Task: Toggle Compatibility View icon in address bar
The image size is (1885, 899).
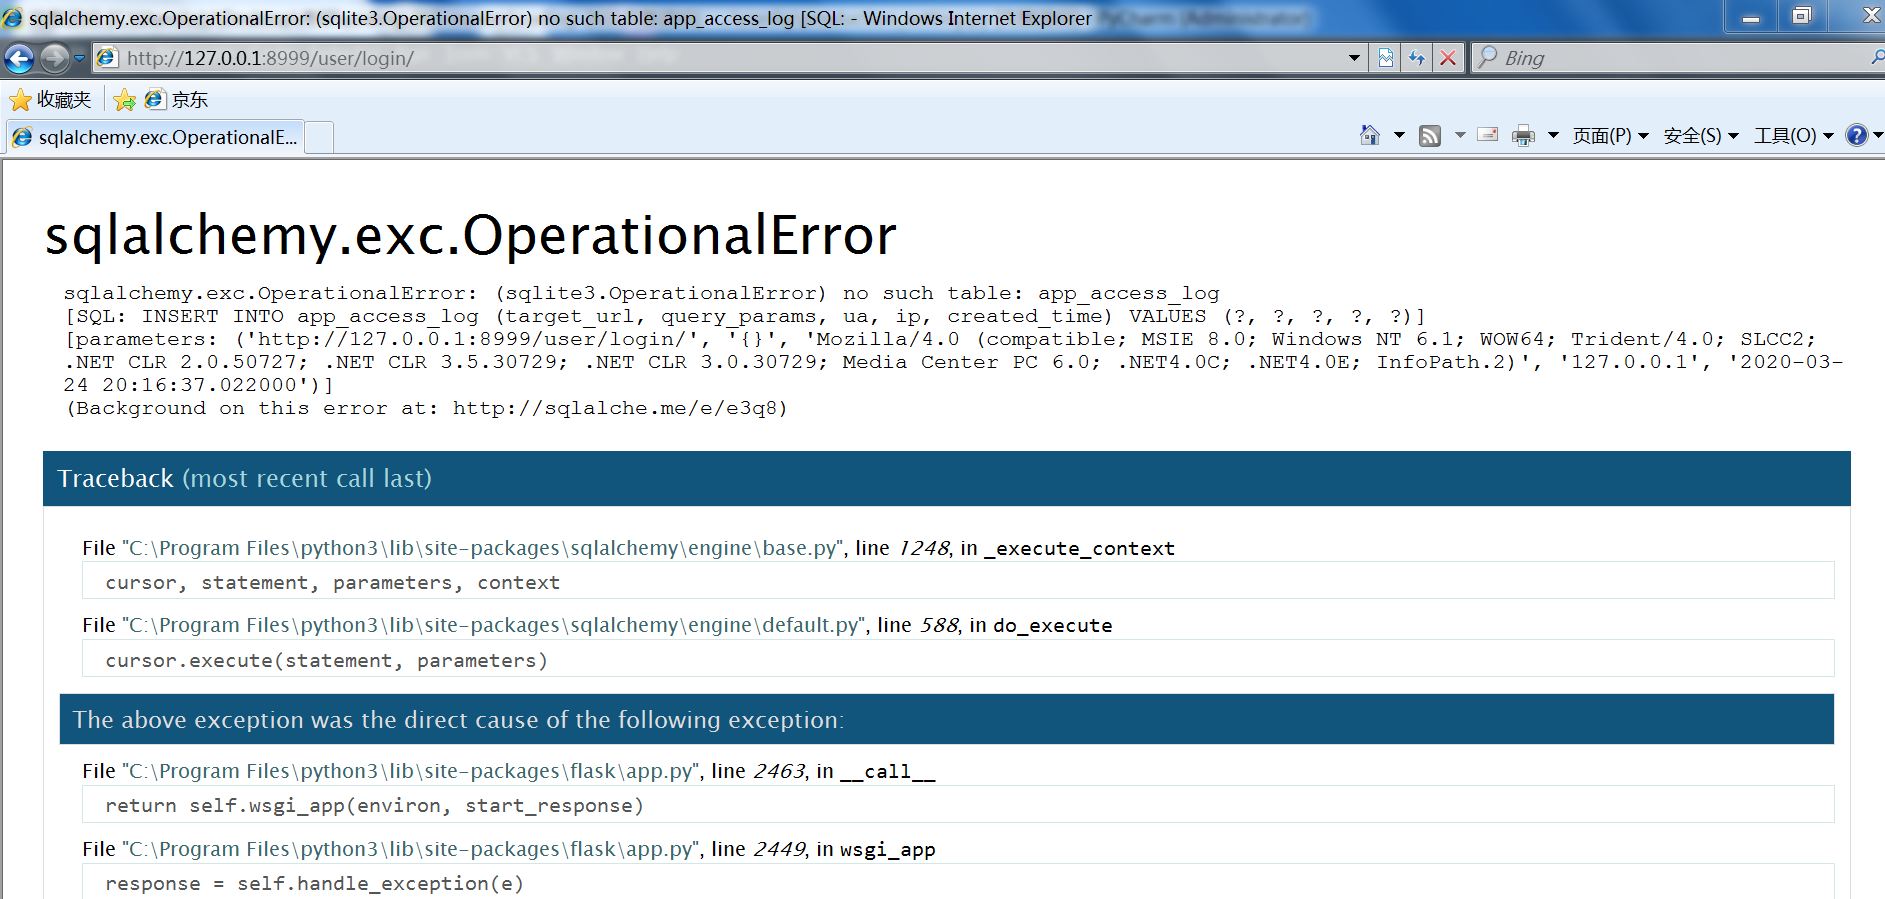Action: 1386,58
